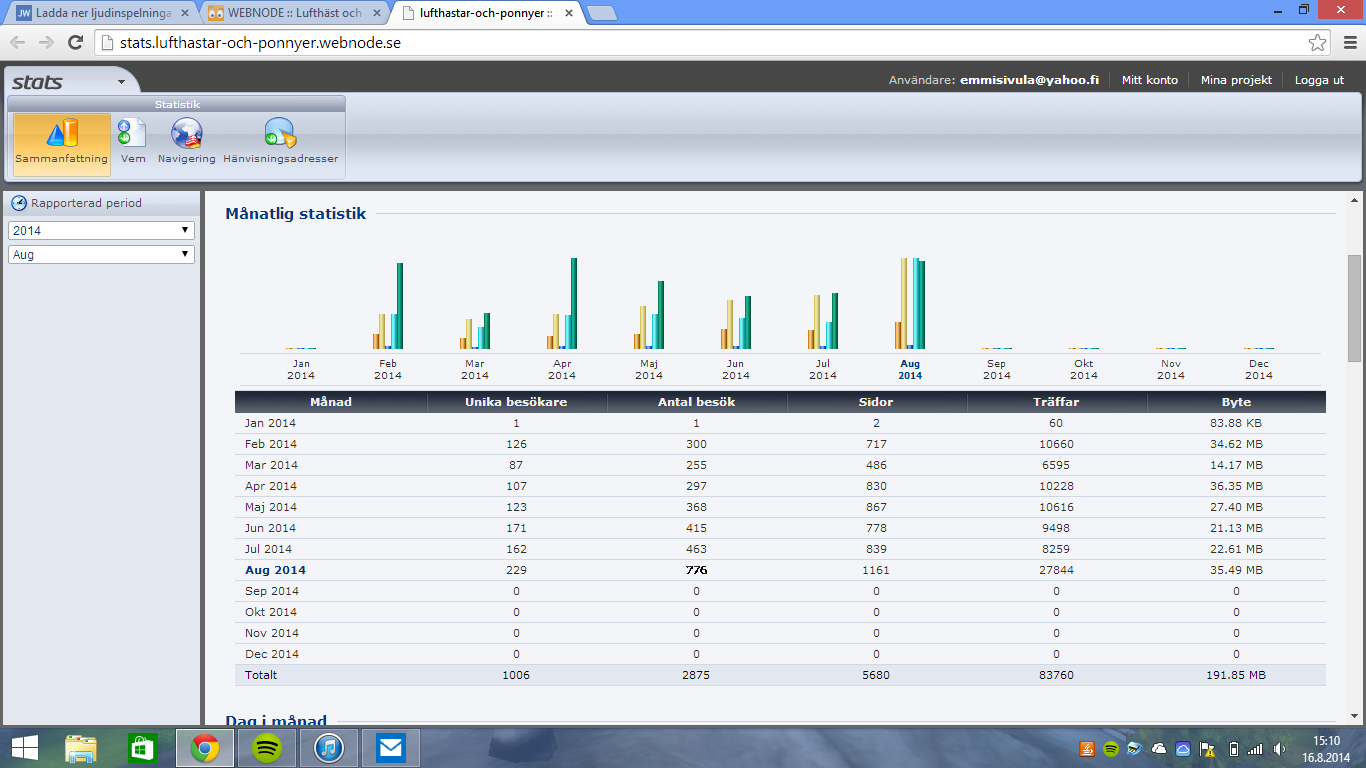Image resolution: width=1366 pixels, height=768 pixels.
Task: Open the Mina projekt link
Action: [x=1236, y=80]
